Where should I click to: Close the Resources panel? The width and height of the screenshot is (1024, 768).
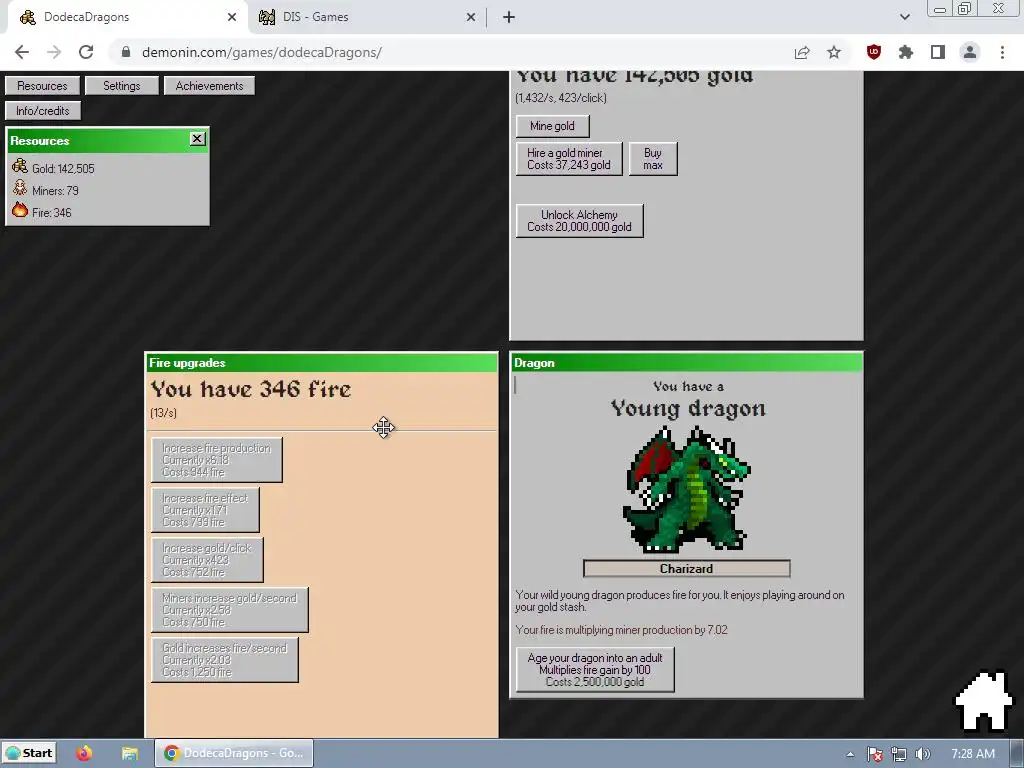[x=197, y=138]
